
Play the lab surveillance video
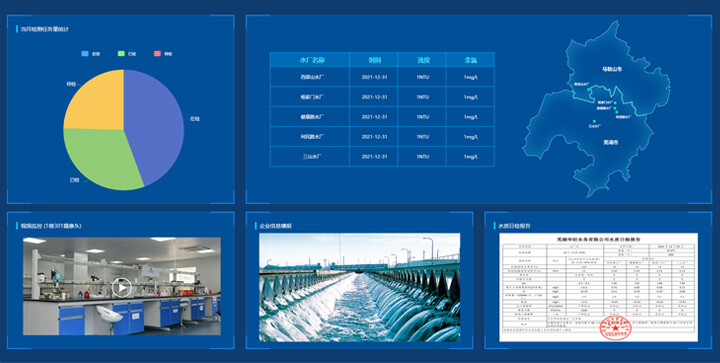[122, 288]
